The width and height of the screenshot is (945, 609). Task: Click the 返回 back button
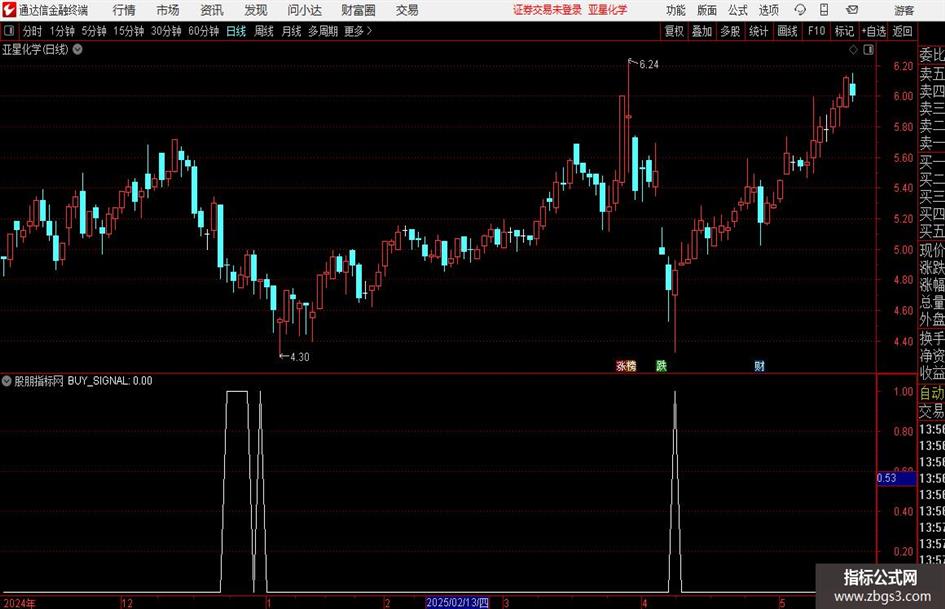click(902, 31)
